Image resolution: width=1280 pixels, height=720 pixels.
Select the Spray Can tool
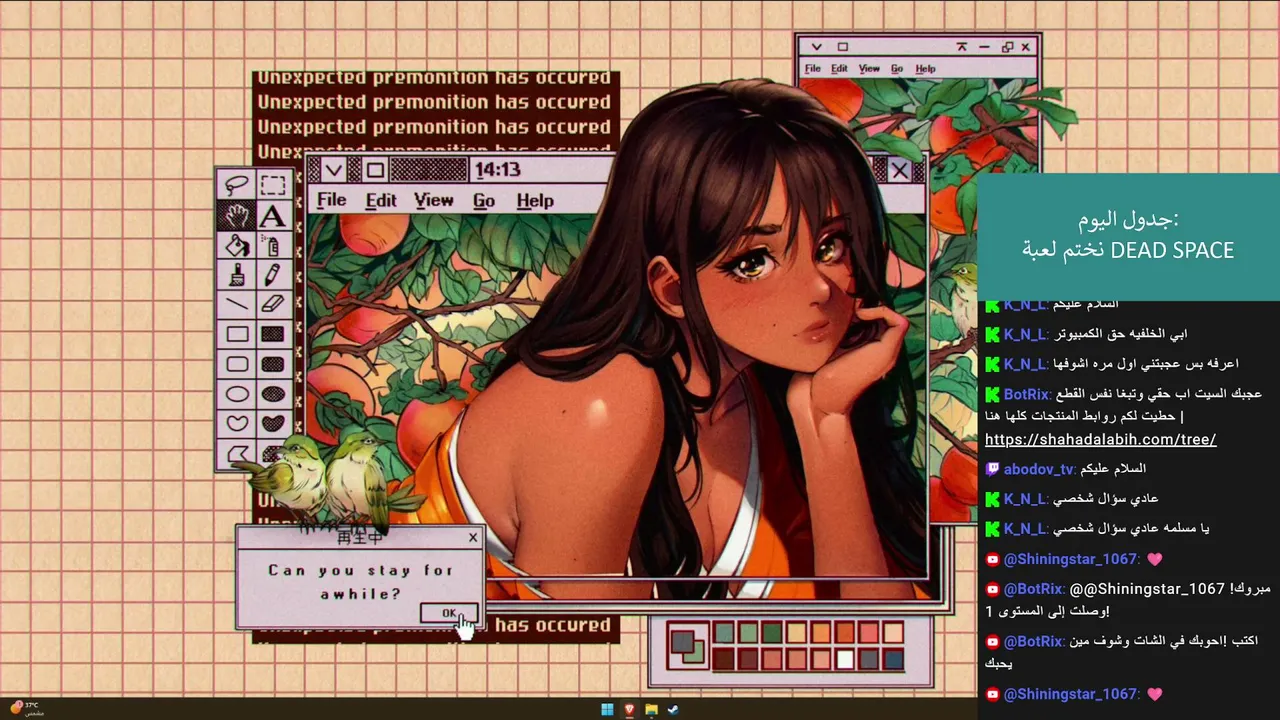click(272, 245)
